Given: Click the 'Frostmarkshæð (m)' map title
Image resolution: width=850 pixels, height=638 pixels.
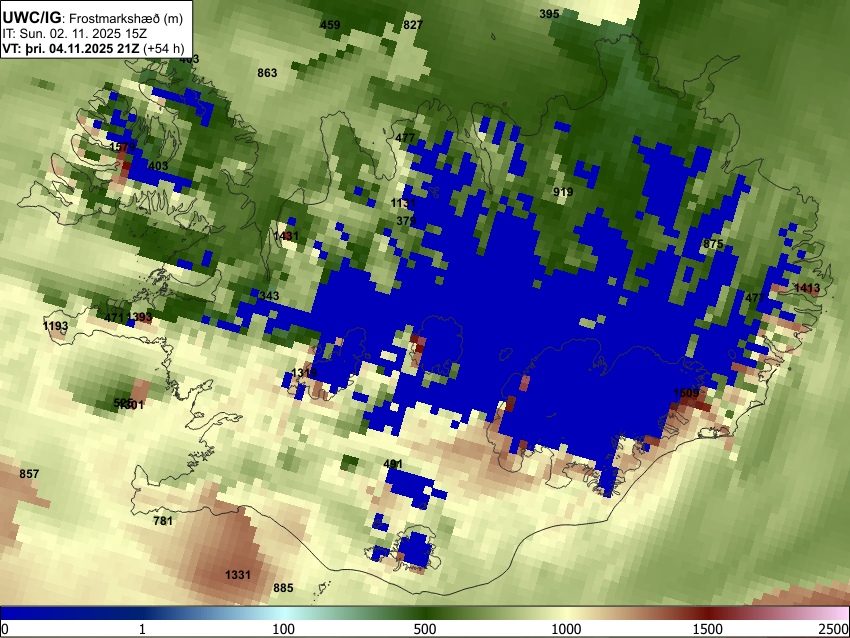Looking at the screenshot, I should tap(126, 18).
